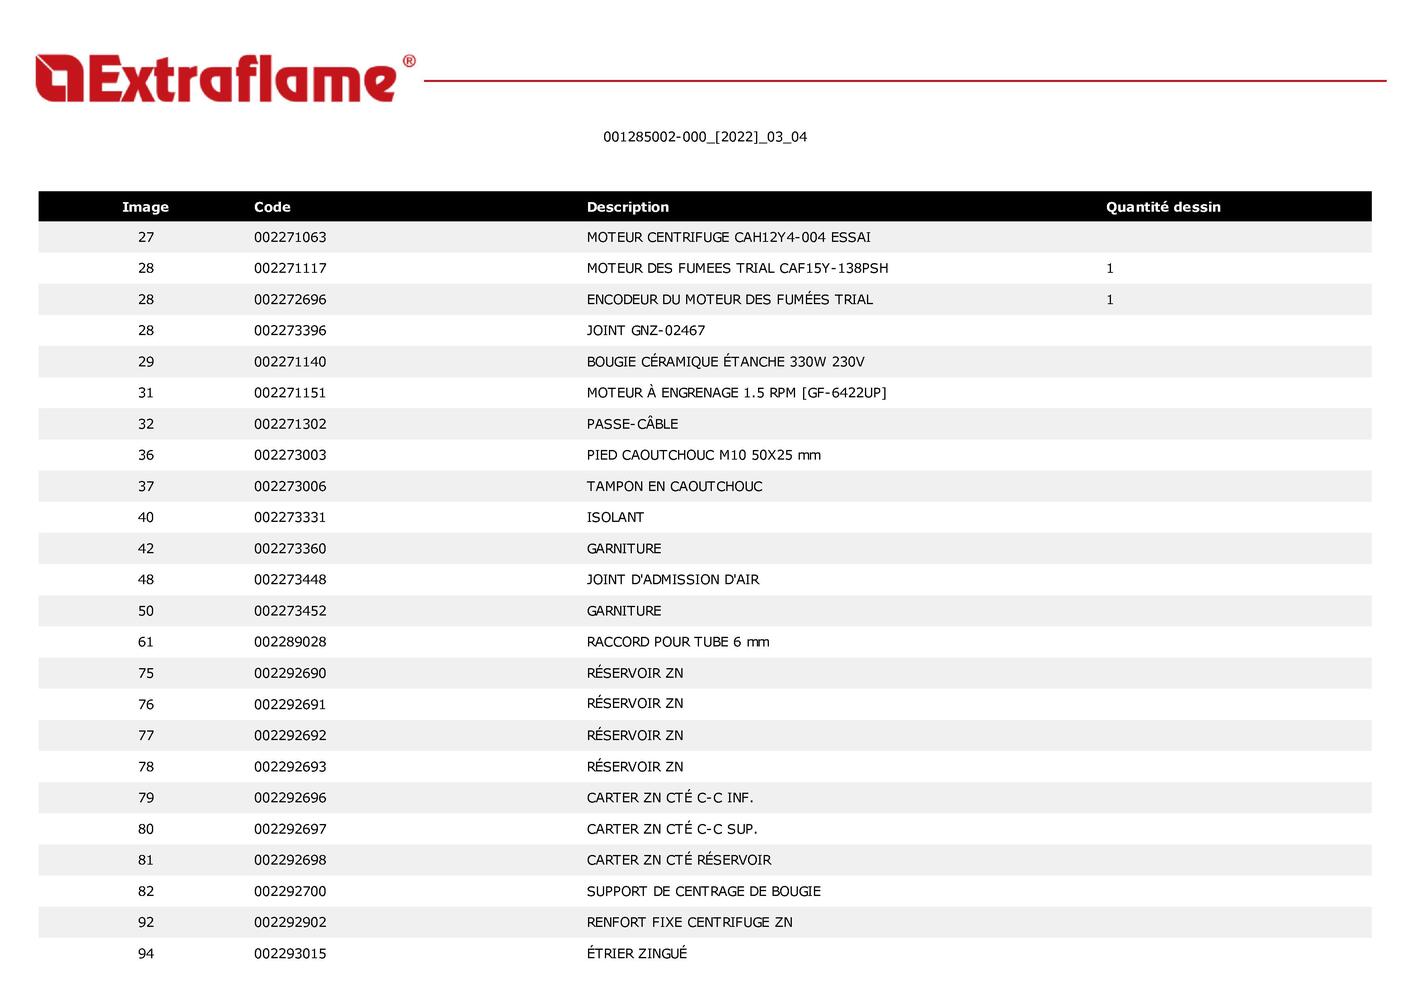Click the Code column header

(272, 207)
